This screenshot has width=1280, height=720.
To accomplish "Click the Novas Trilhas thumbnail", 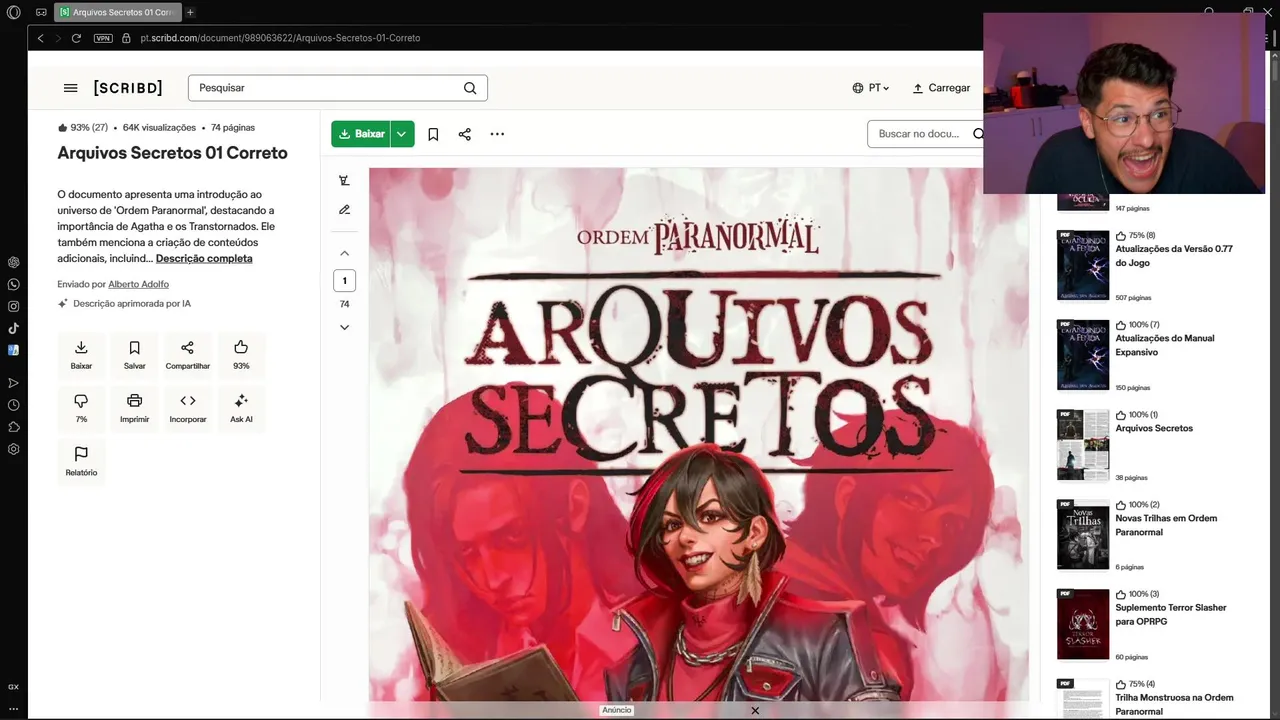I will [1083, 534].
